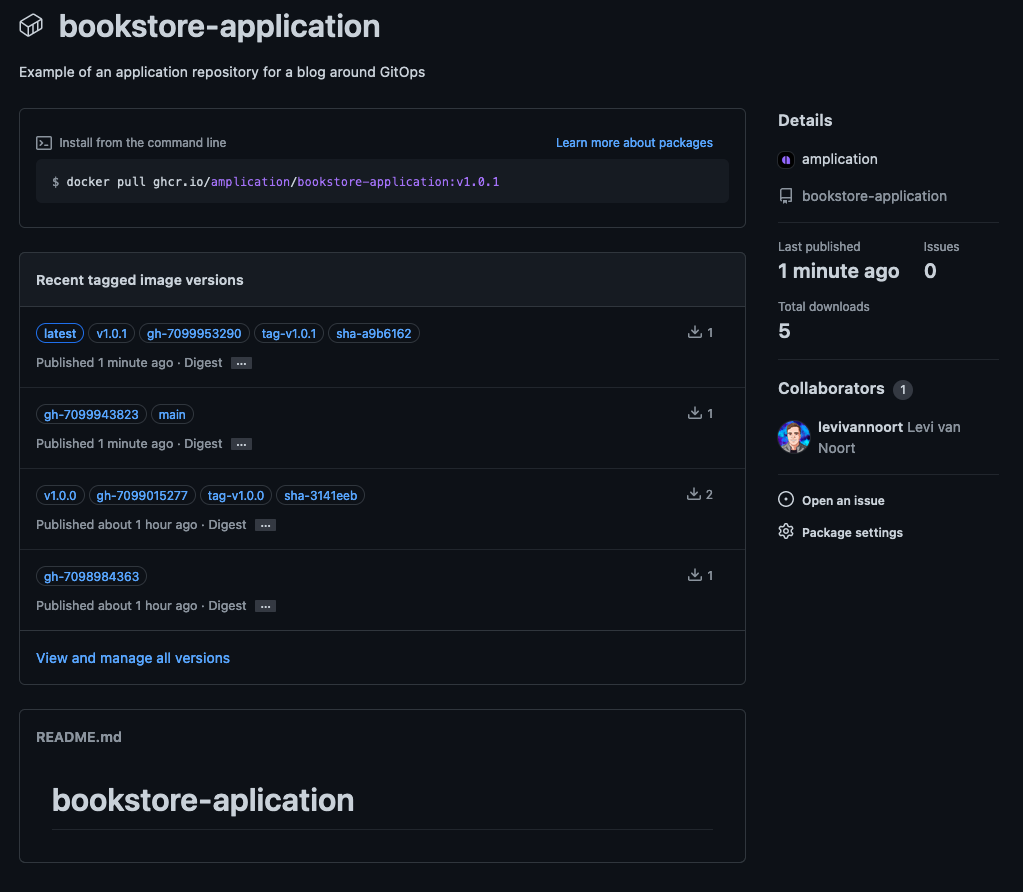Select the v1.0.1 tag
This screenshot has width=1023, height=892.
pos(112,333)
